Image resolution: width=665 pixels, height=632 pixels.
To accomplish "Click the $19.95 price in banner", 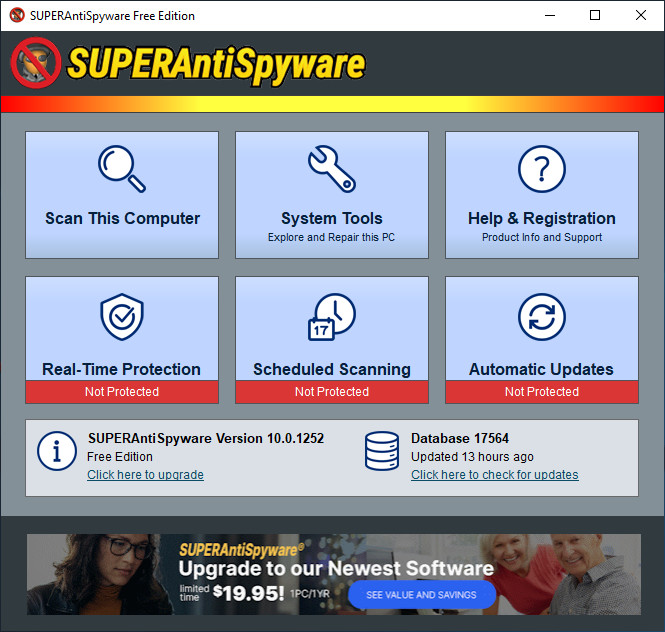I will 248,593.
